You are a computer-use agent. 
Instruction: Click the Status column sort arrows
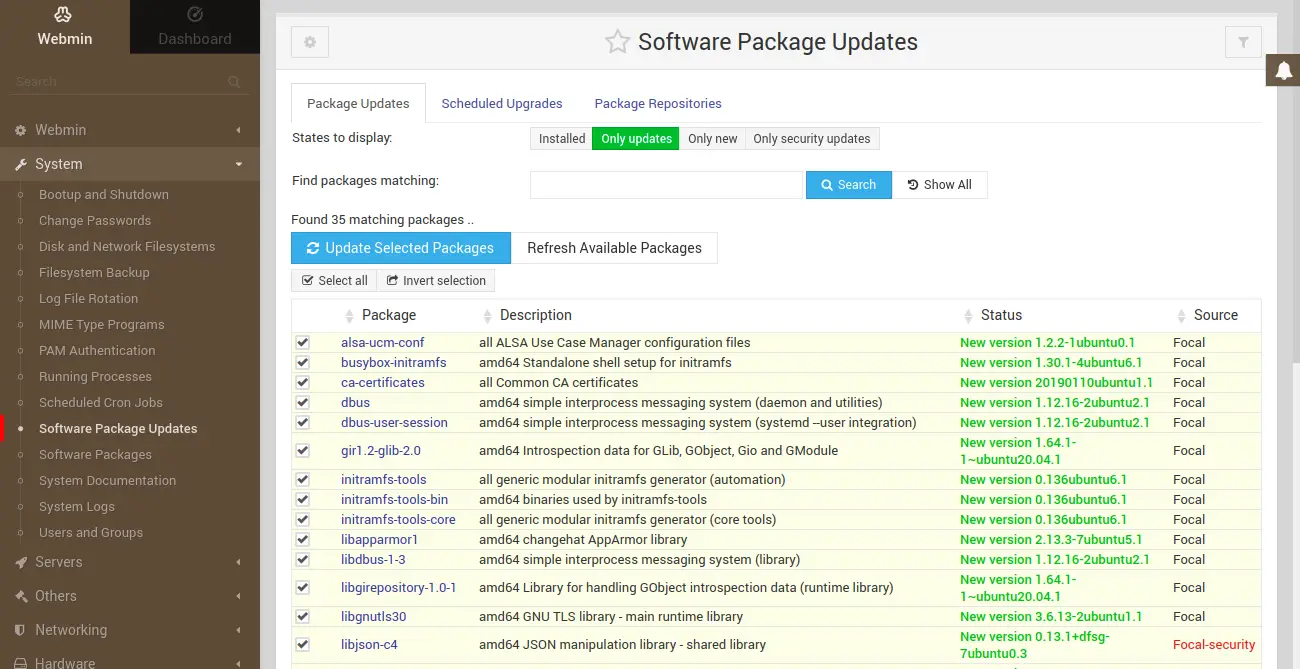(x=968, y=316)
